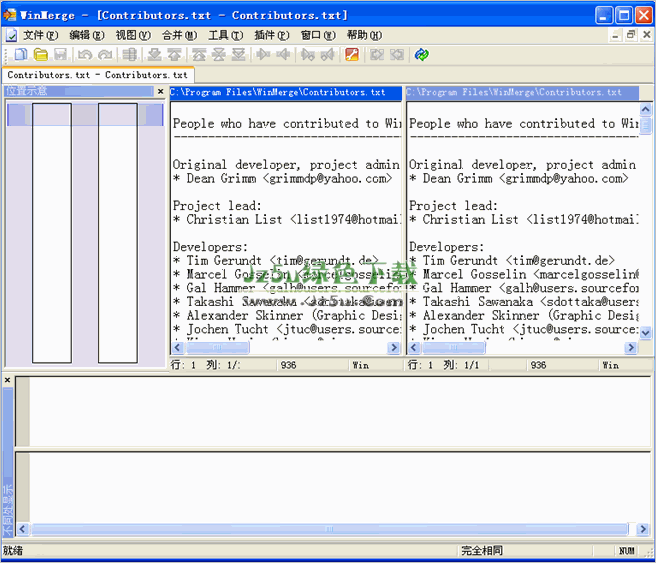Open the 插件(P) menu
Viewport: 656px width, 563px height.
(x=272, y=36)
